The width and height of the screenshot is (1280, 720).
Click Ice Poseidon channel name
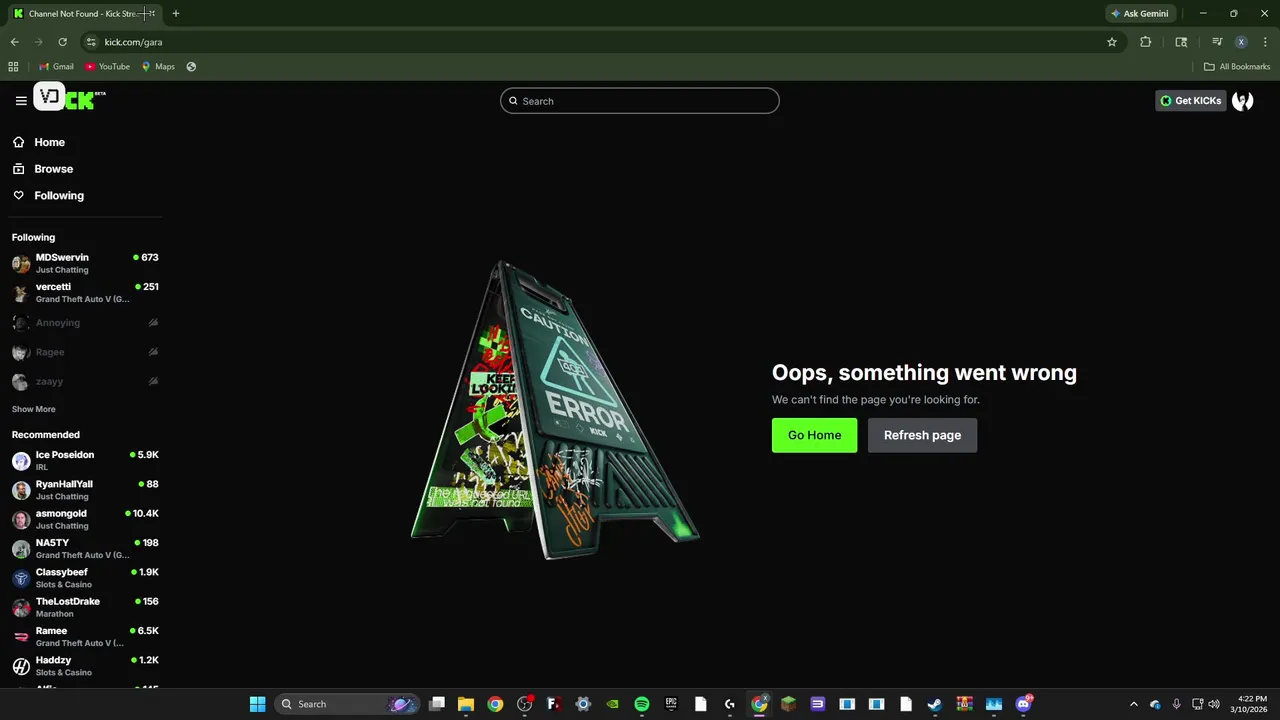(65, 455)
